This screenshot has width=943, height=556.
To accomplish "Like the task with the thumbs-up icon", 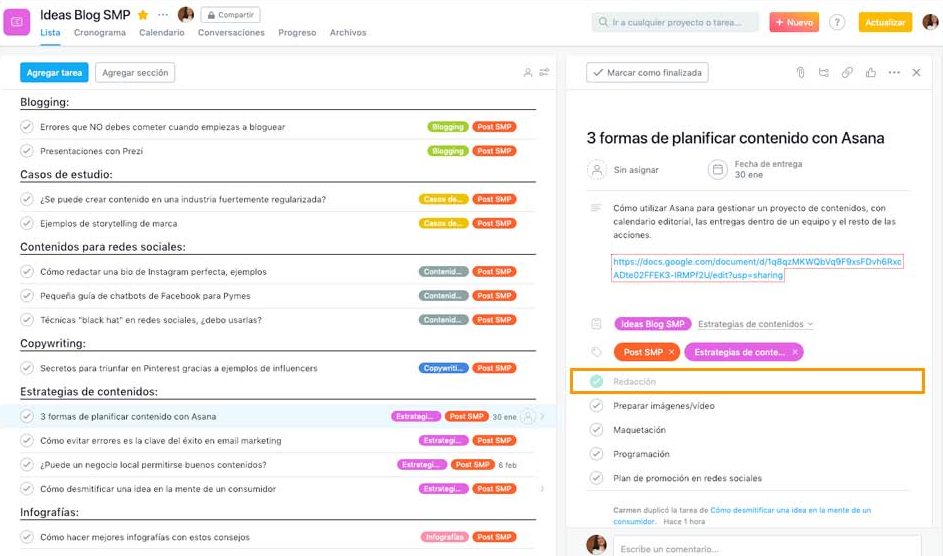I will (870, 73).
